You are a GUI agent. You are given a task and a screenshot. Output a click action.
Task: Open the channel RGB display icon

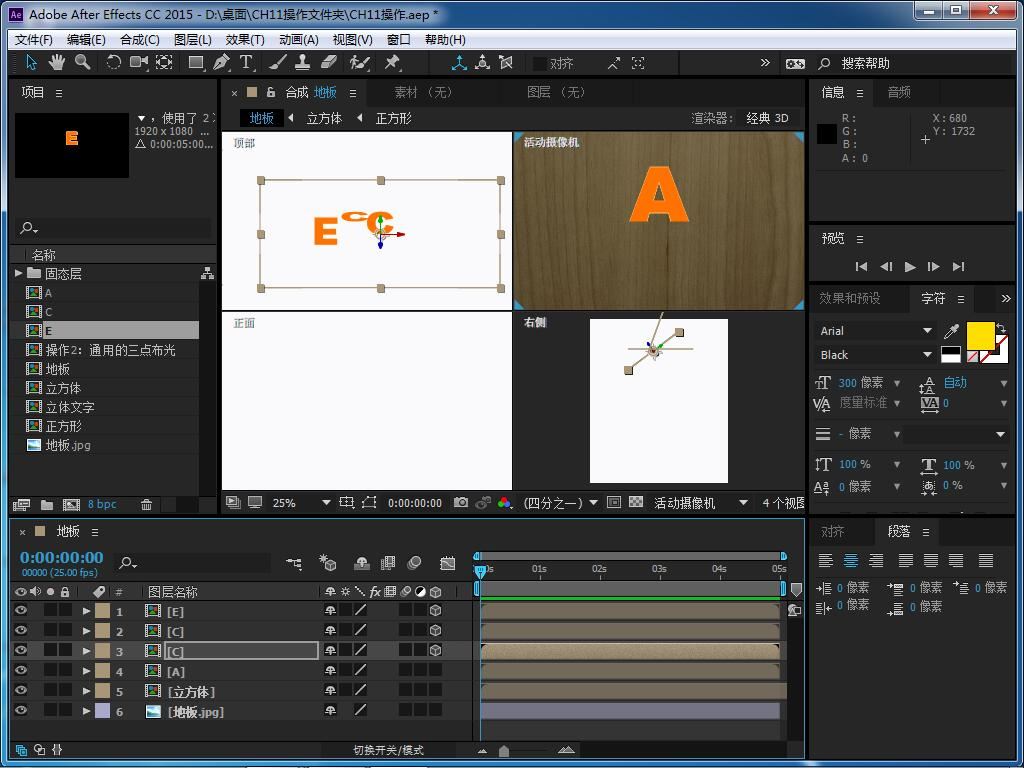[x=504, y=502]
